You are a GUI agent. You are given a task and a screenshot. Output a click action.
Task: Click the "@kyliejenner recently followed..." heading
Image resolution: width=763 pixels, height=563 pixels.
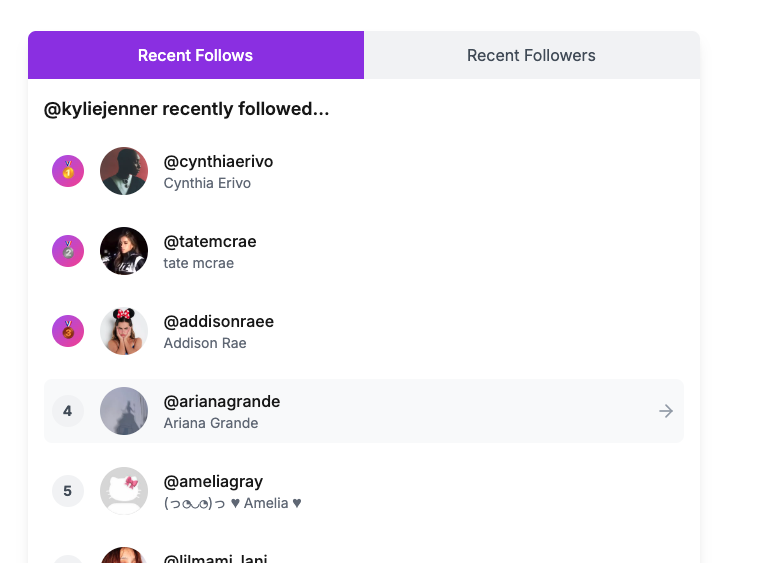point(187,109)
